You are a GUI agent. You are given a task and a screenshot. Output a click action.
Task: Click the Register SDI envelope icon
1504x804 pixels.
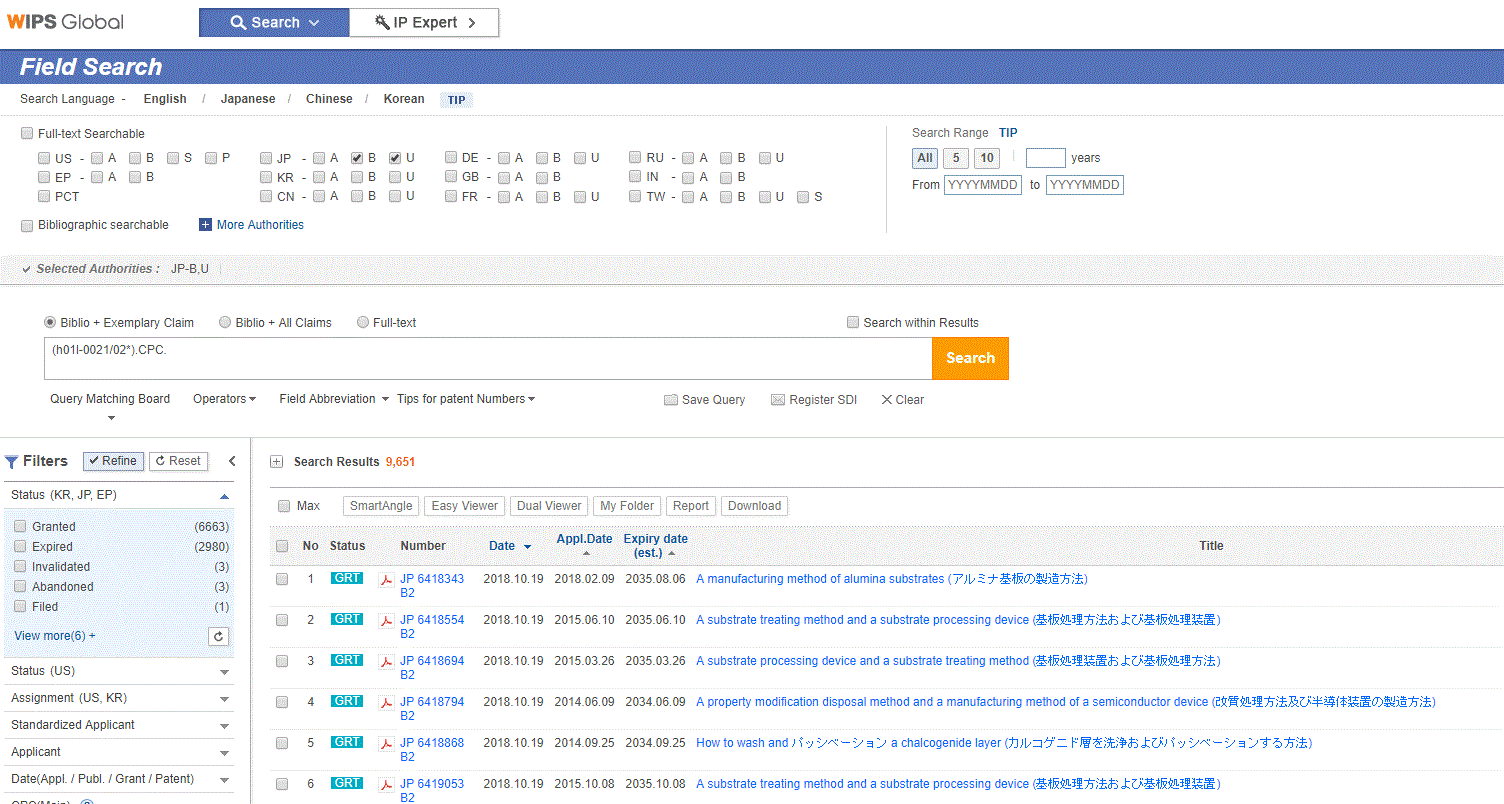[x=777, y=400]
